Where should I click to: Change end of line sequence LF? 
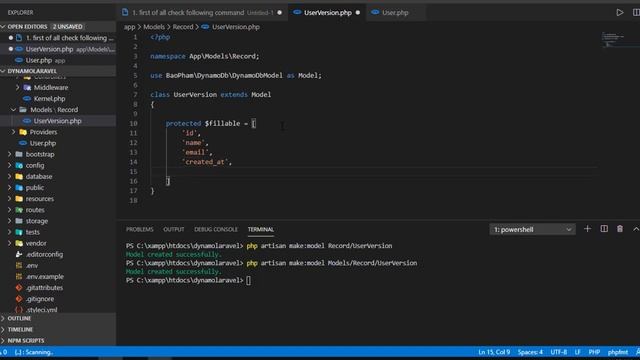(578, 352)
